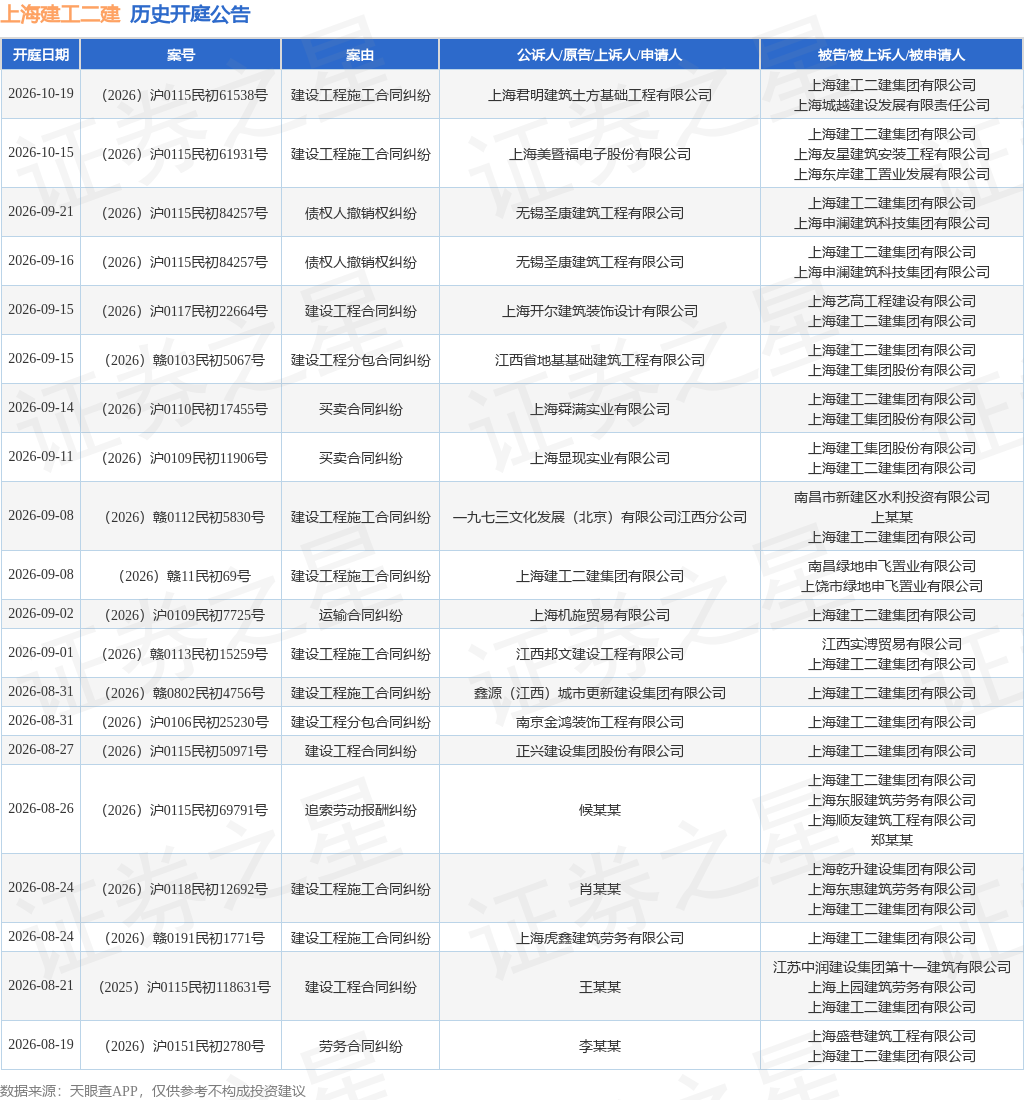Click the 开庭日期 column header
This screenshot has height=1100, width=1024.
pos(41,55)
